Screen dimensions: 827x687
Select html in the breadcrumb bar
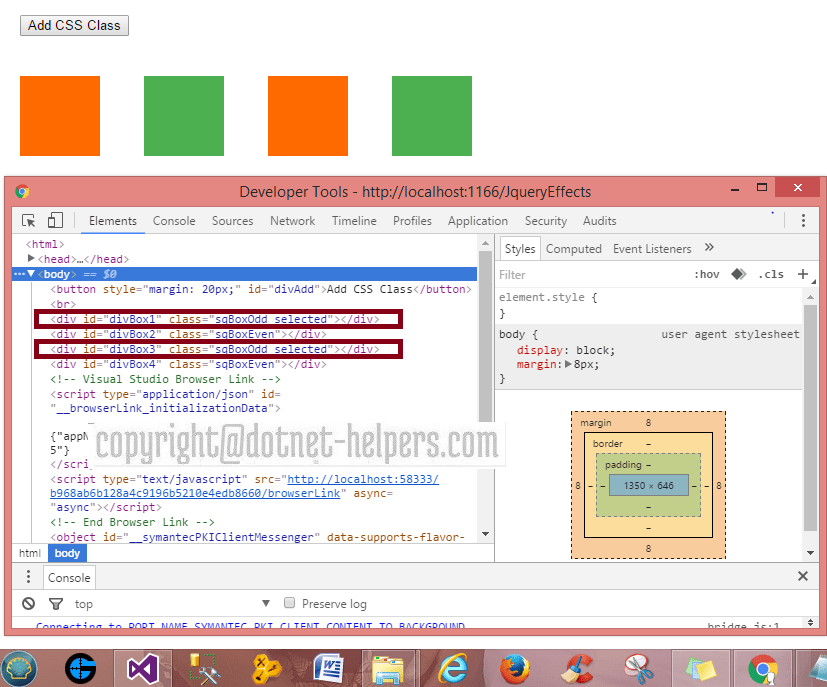pyautogui.click(x=30, y=553)
